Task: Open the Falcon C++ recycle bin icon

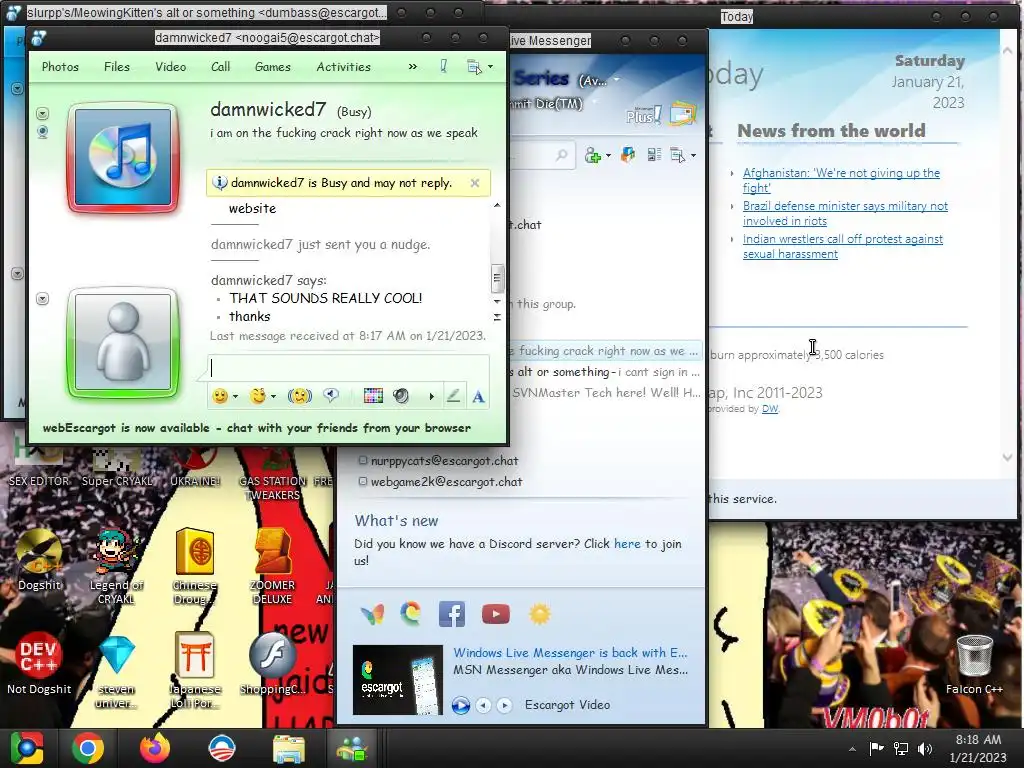Action: 974,665
